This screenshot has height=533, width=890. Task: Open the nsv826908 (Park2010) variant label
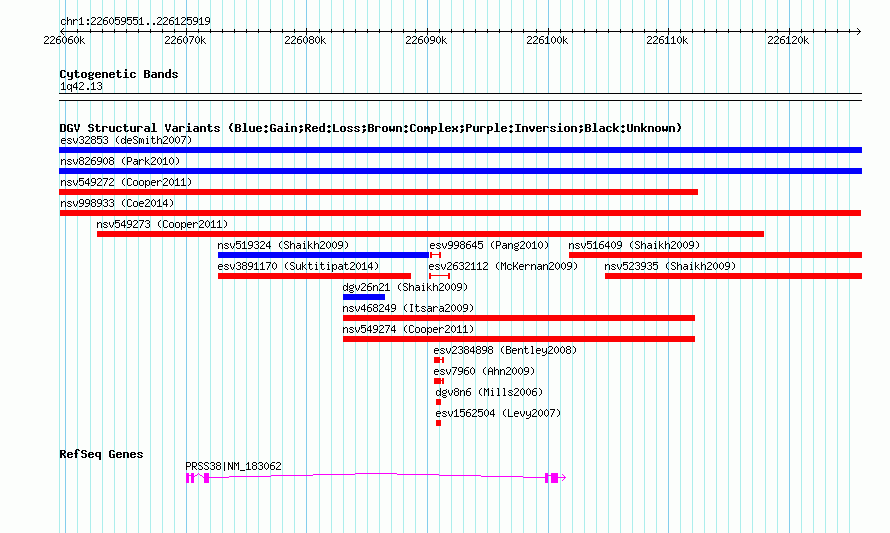point(120,161)
